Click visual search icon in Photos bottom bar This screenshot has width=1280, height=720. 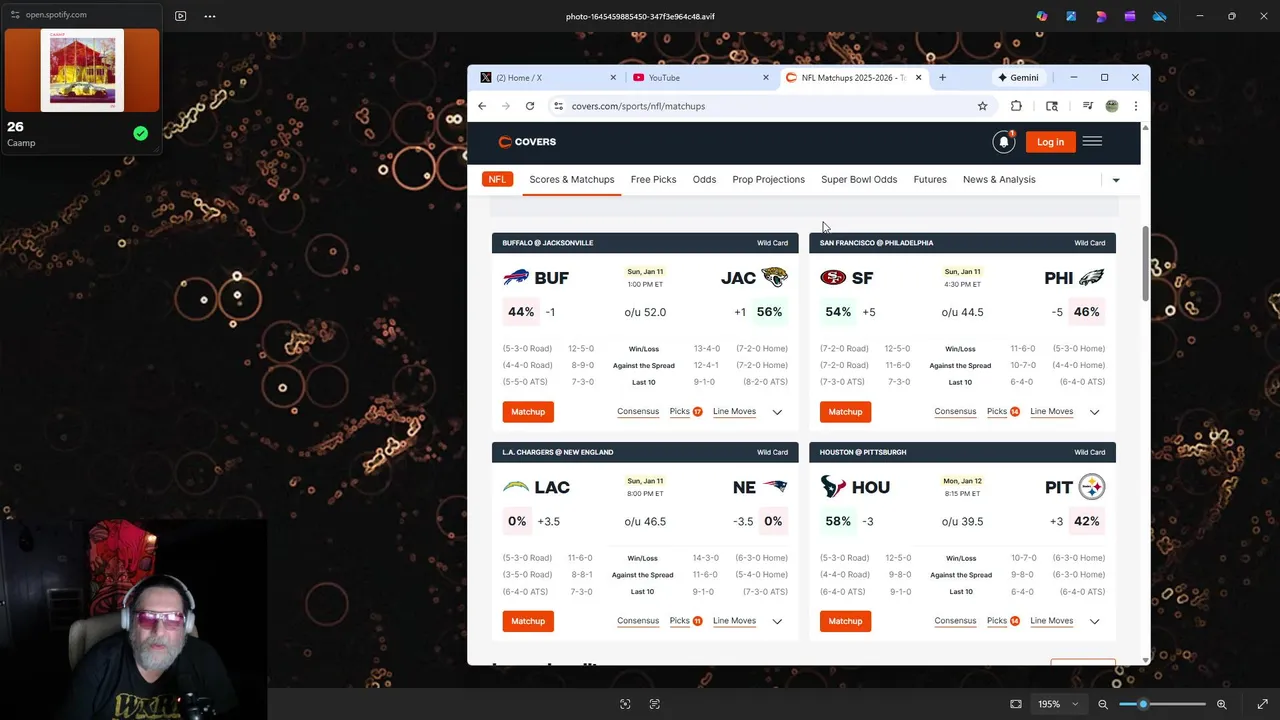pyautogui.click(x=625, y=704)
